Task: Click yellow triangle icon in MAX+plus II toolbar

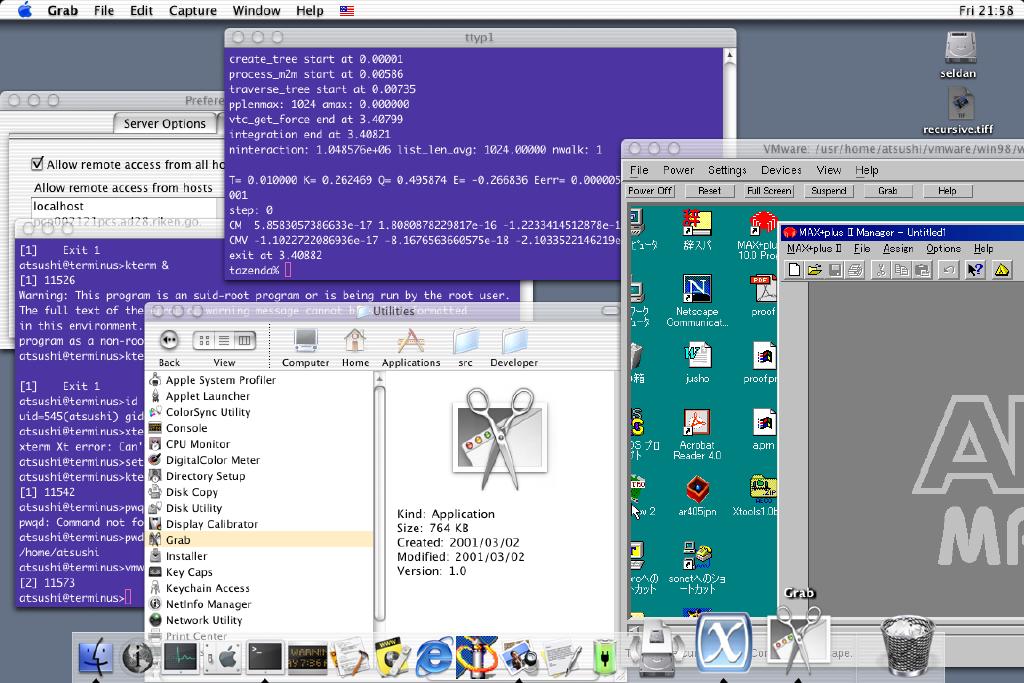Action: [1001, 270]
